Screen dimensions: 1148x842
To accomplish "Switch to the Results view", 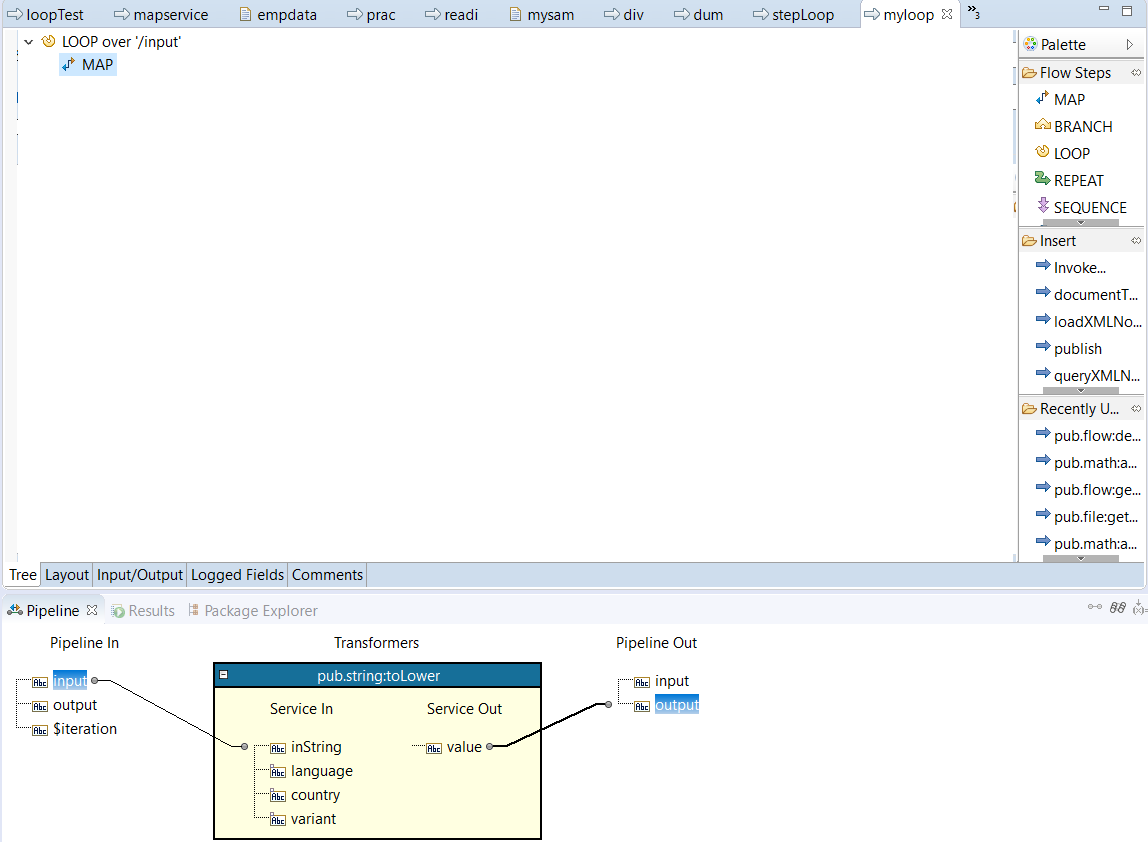I will [143, 611].
